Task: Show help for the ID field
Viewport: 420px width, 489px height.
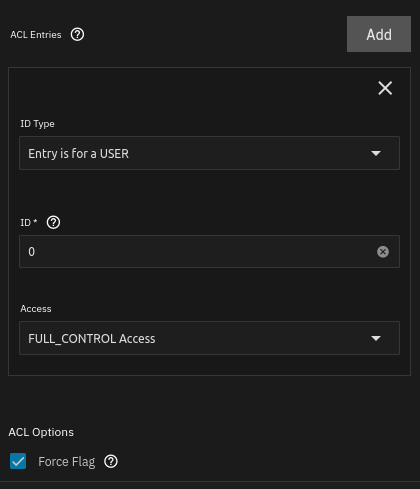Action: pos(53,222)
